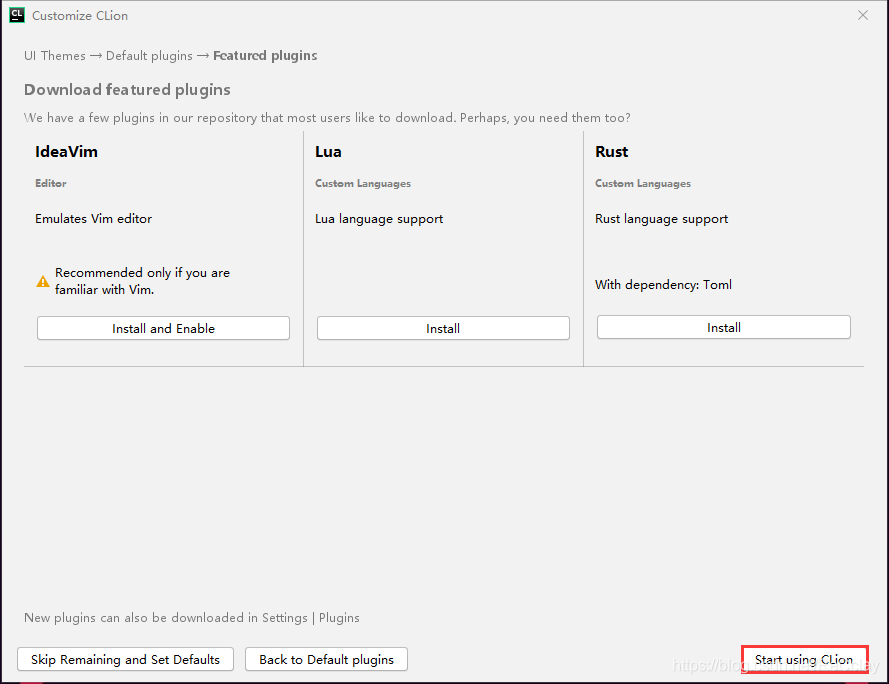Viewport: 889px width, 684px height.
Task: Click 'Lua language support' description
Action: pyautogui.click(x=379, y=219)
